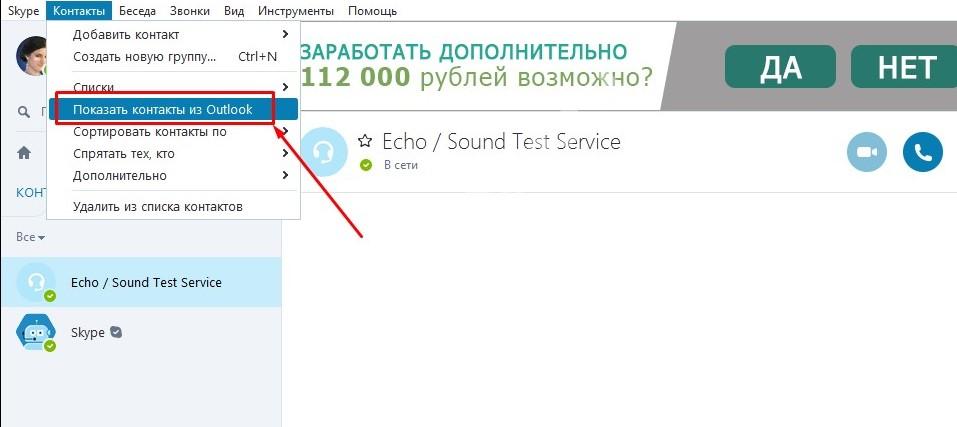Image resolution: width=957 pixels, height=427 pixels.
Task: Click the Echo / Sound Test Service header title
Action: (x=501, y=142)
